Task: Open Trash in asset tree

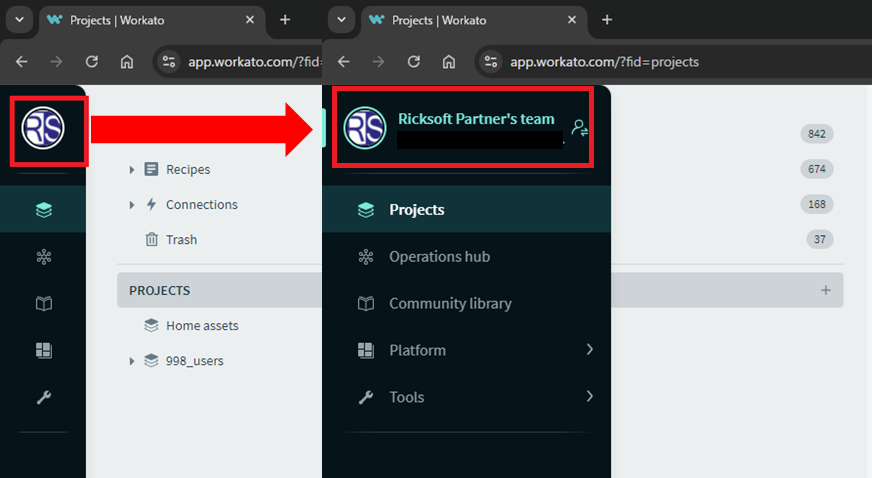Action: 181,240
